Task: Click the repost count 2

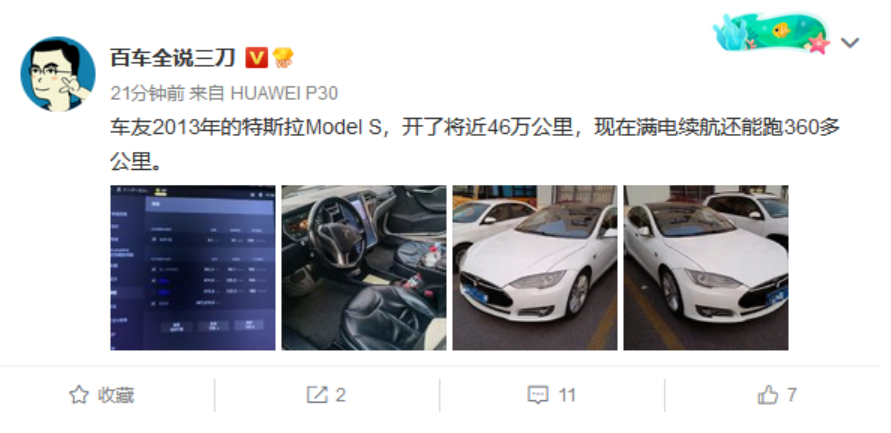Action: click(340, 395)
